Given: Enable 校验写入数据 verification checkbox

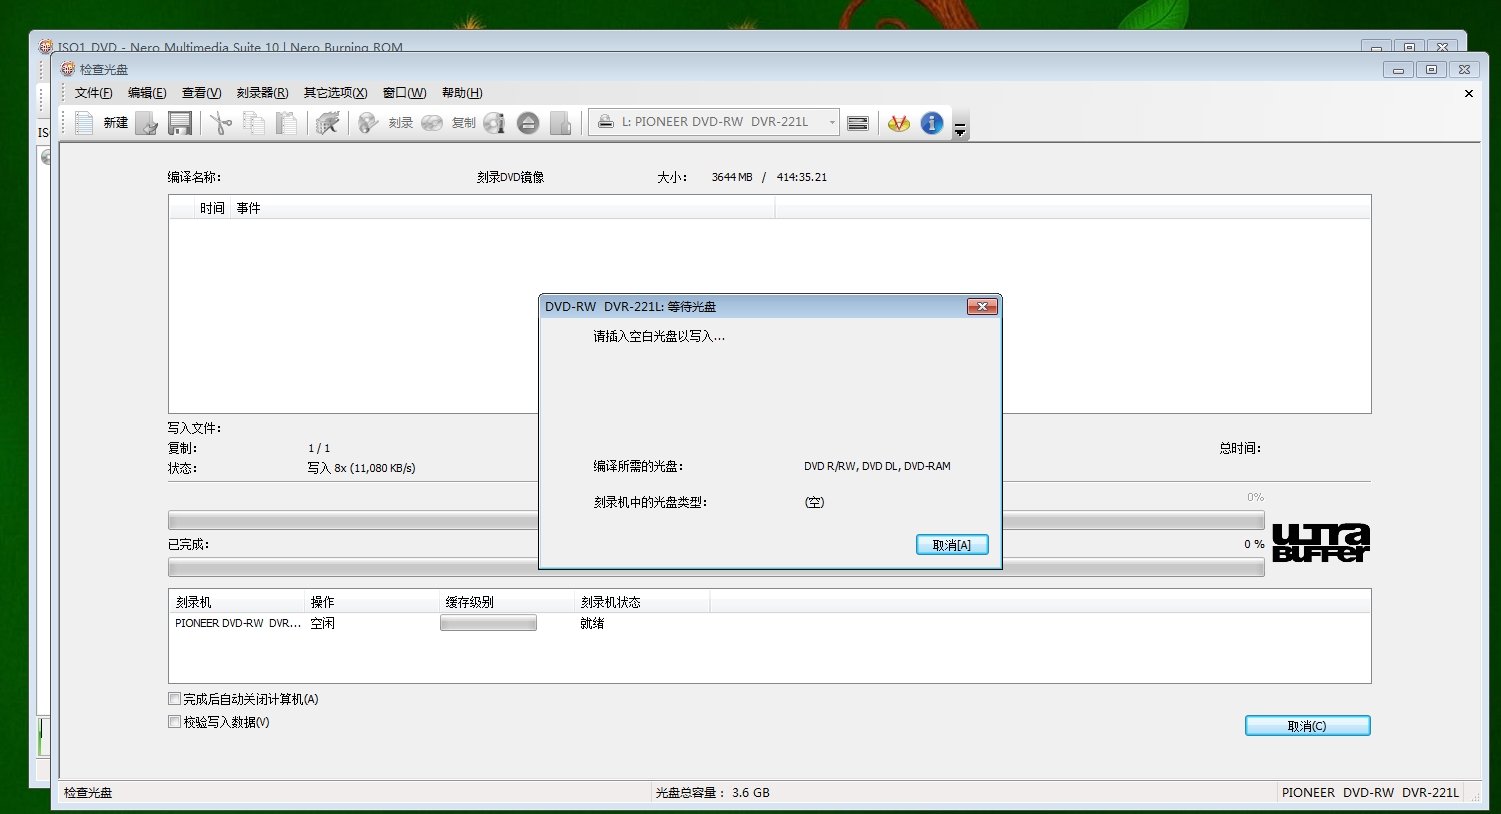Looking at the screenshot, I should 174,721.
